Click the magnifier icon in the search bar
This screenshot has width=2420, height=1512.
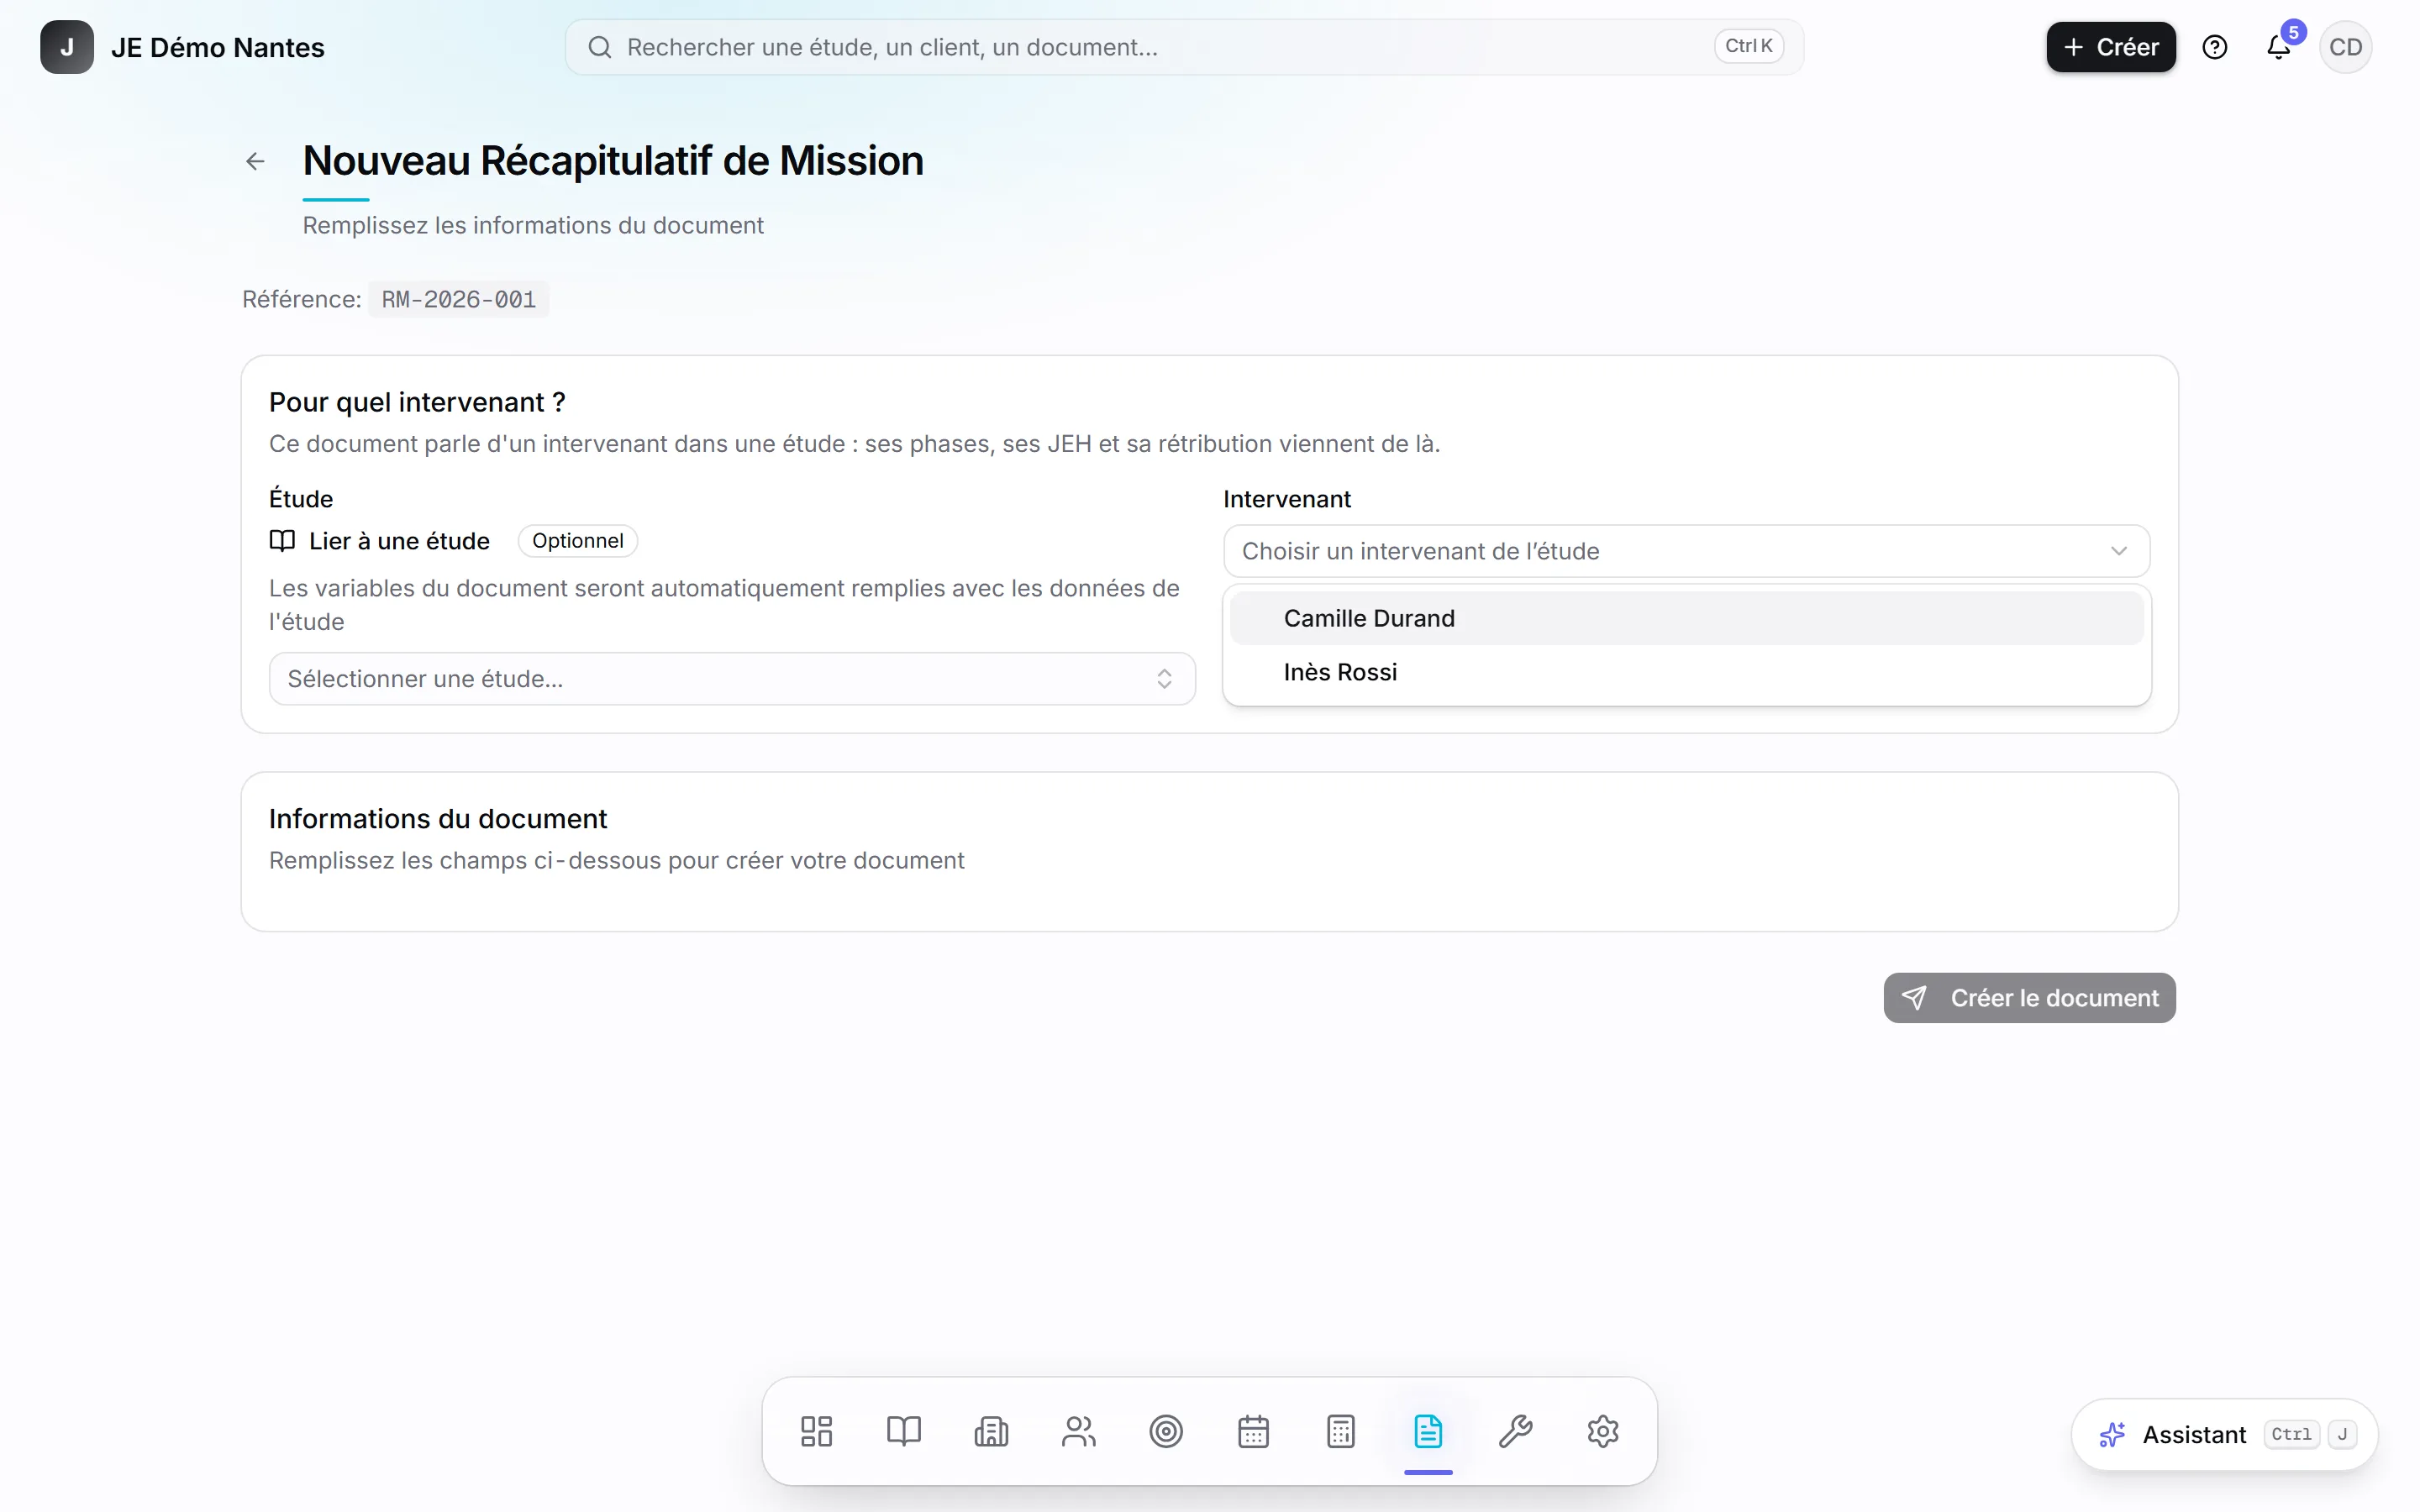pyautogui.click(x=599, y=47)
